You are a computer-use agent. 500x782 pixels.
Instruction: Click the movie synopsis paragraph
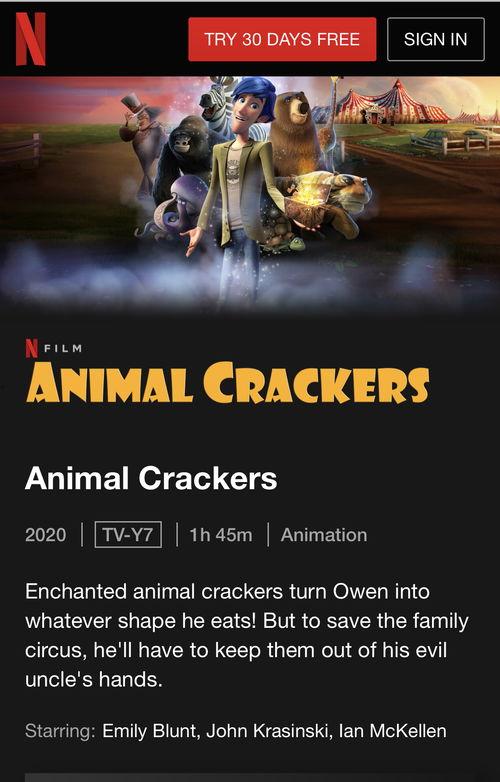(247, 635)
